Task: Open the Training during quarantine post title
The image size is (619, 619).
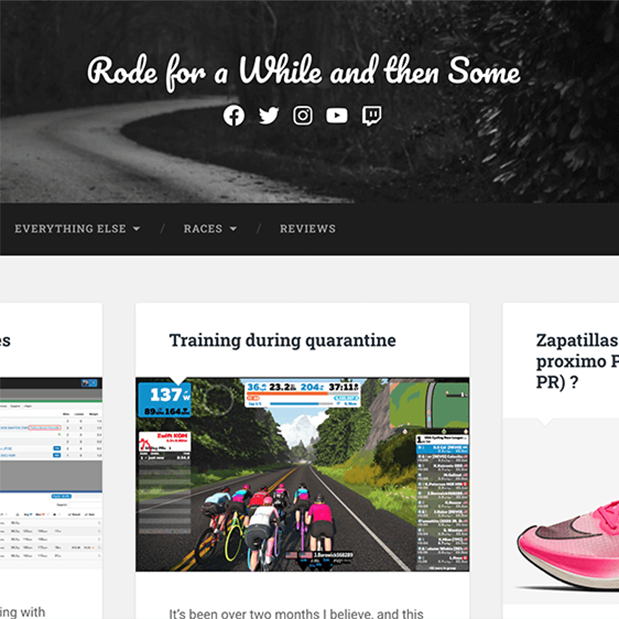Action: click(x=282, y=340)
